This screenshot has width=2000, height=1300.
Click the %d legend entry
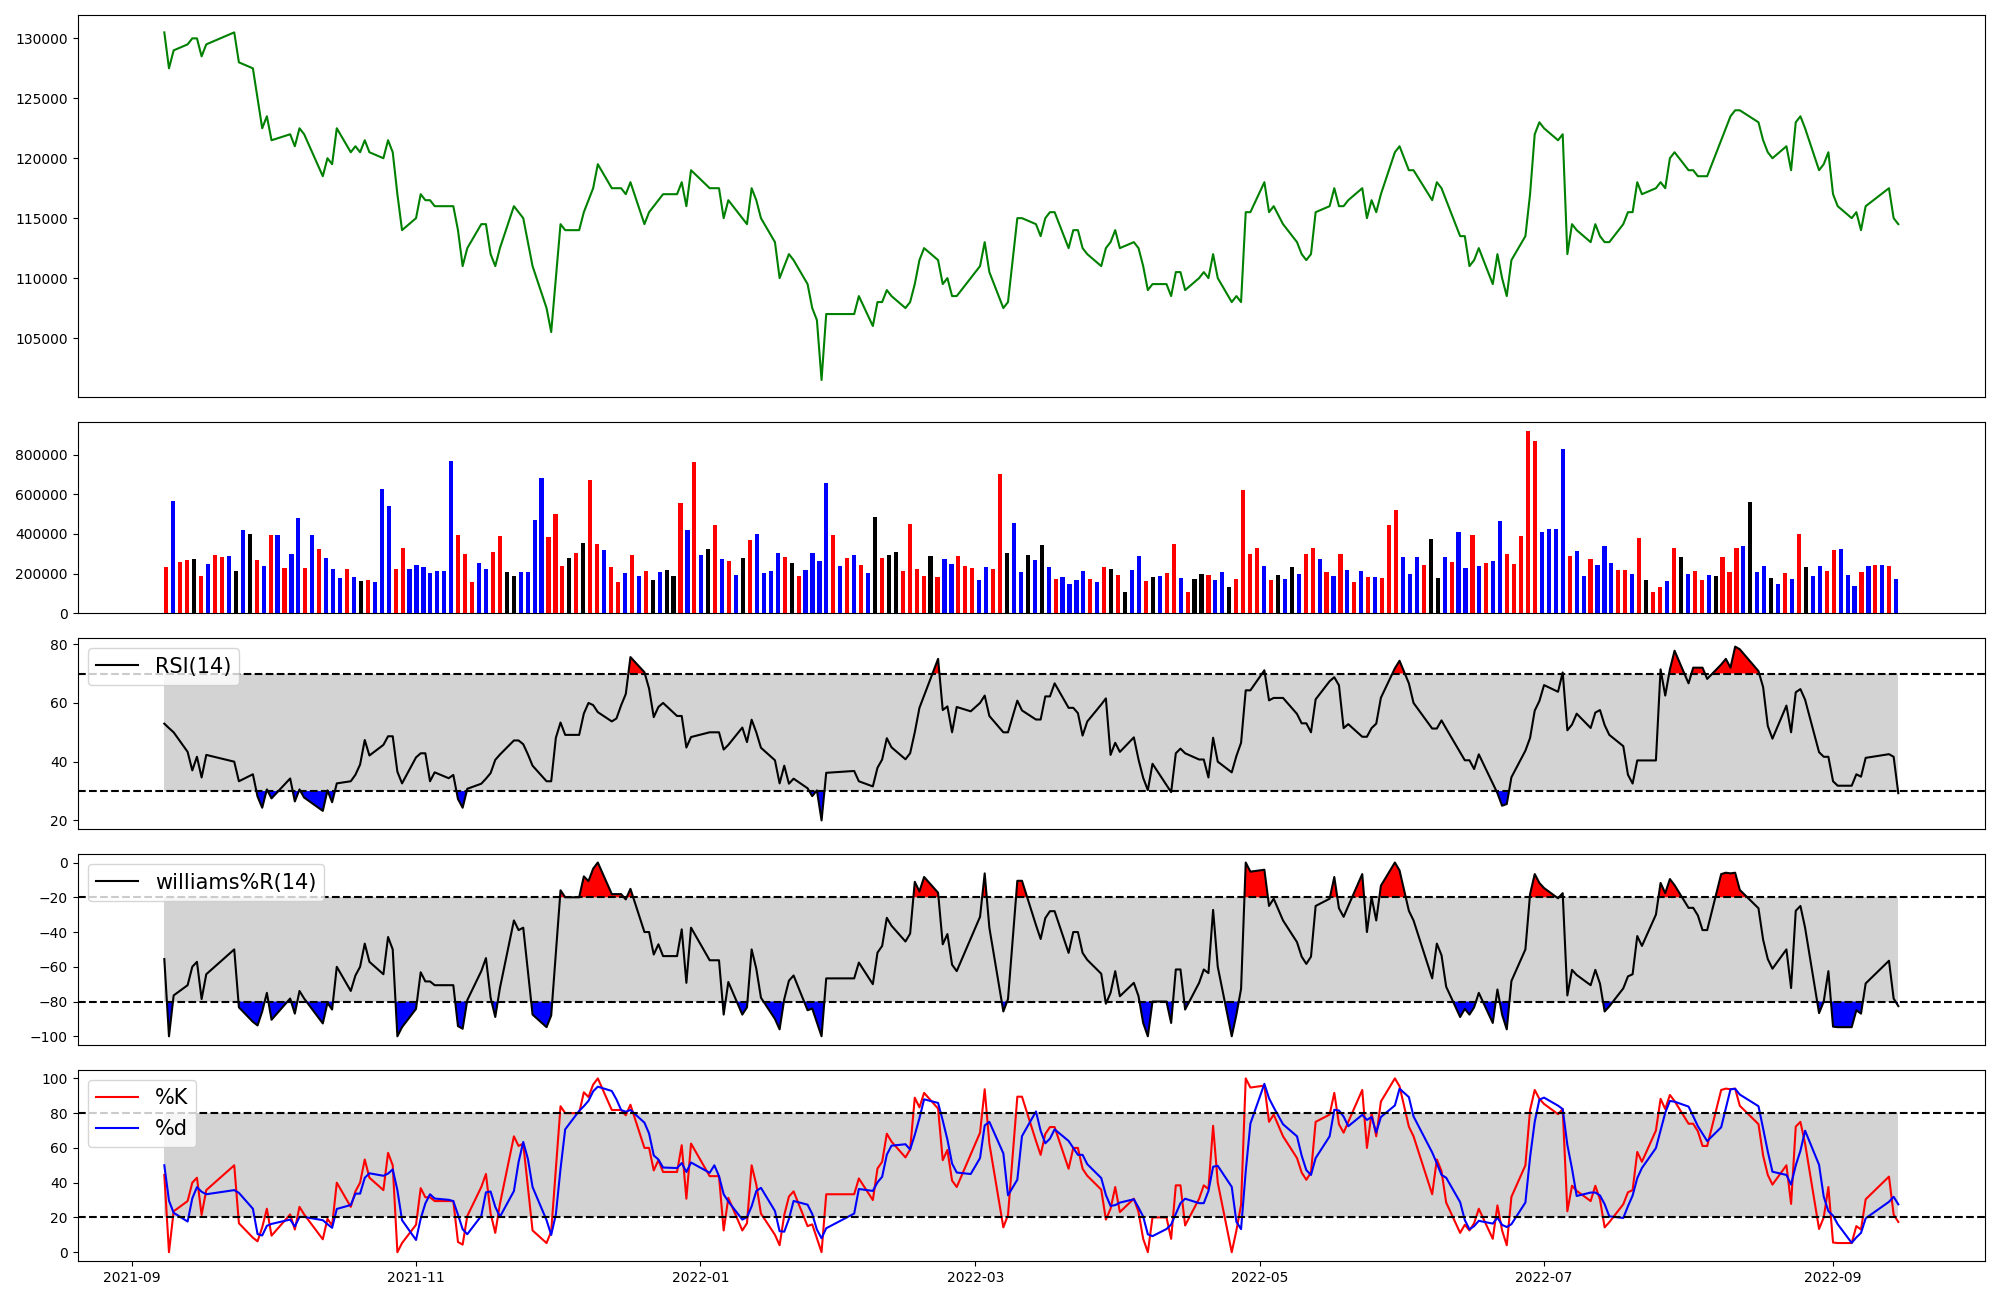171,1128
